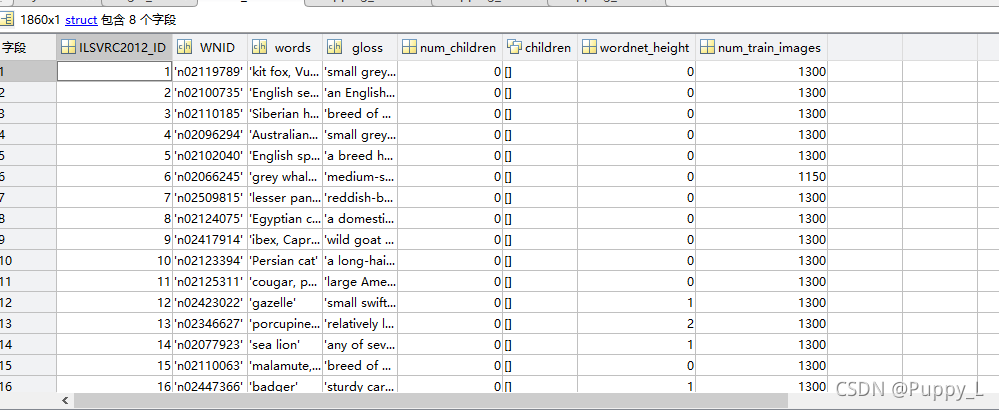Click the struct variable icon beside 1860x1

[x=7, y=20]
